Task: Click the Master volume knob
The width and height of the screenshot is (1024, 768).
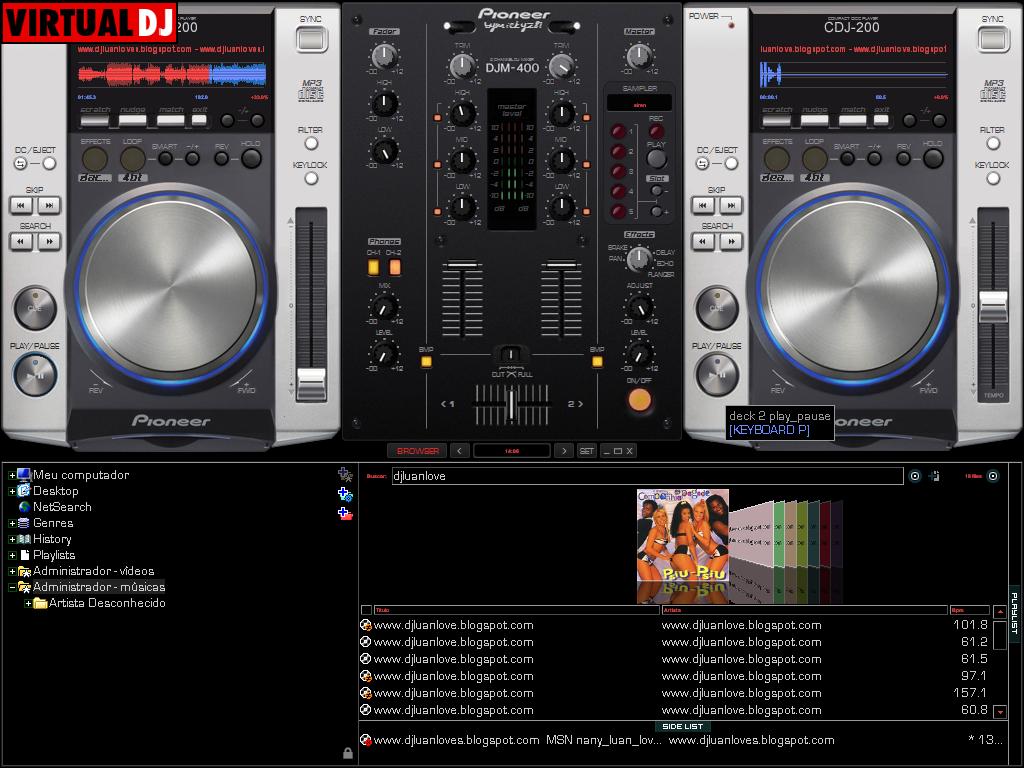Action: point(639,57)
